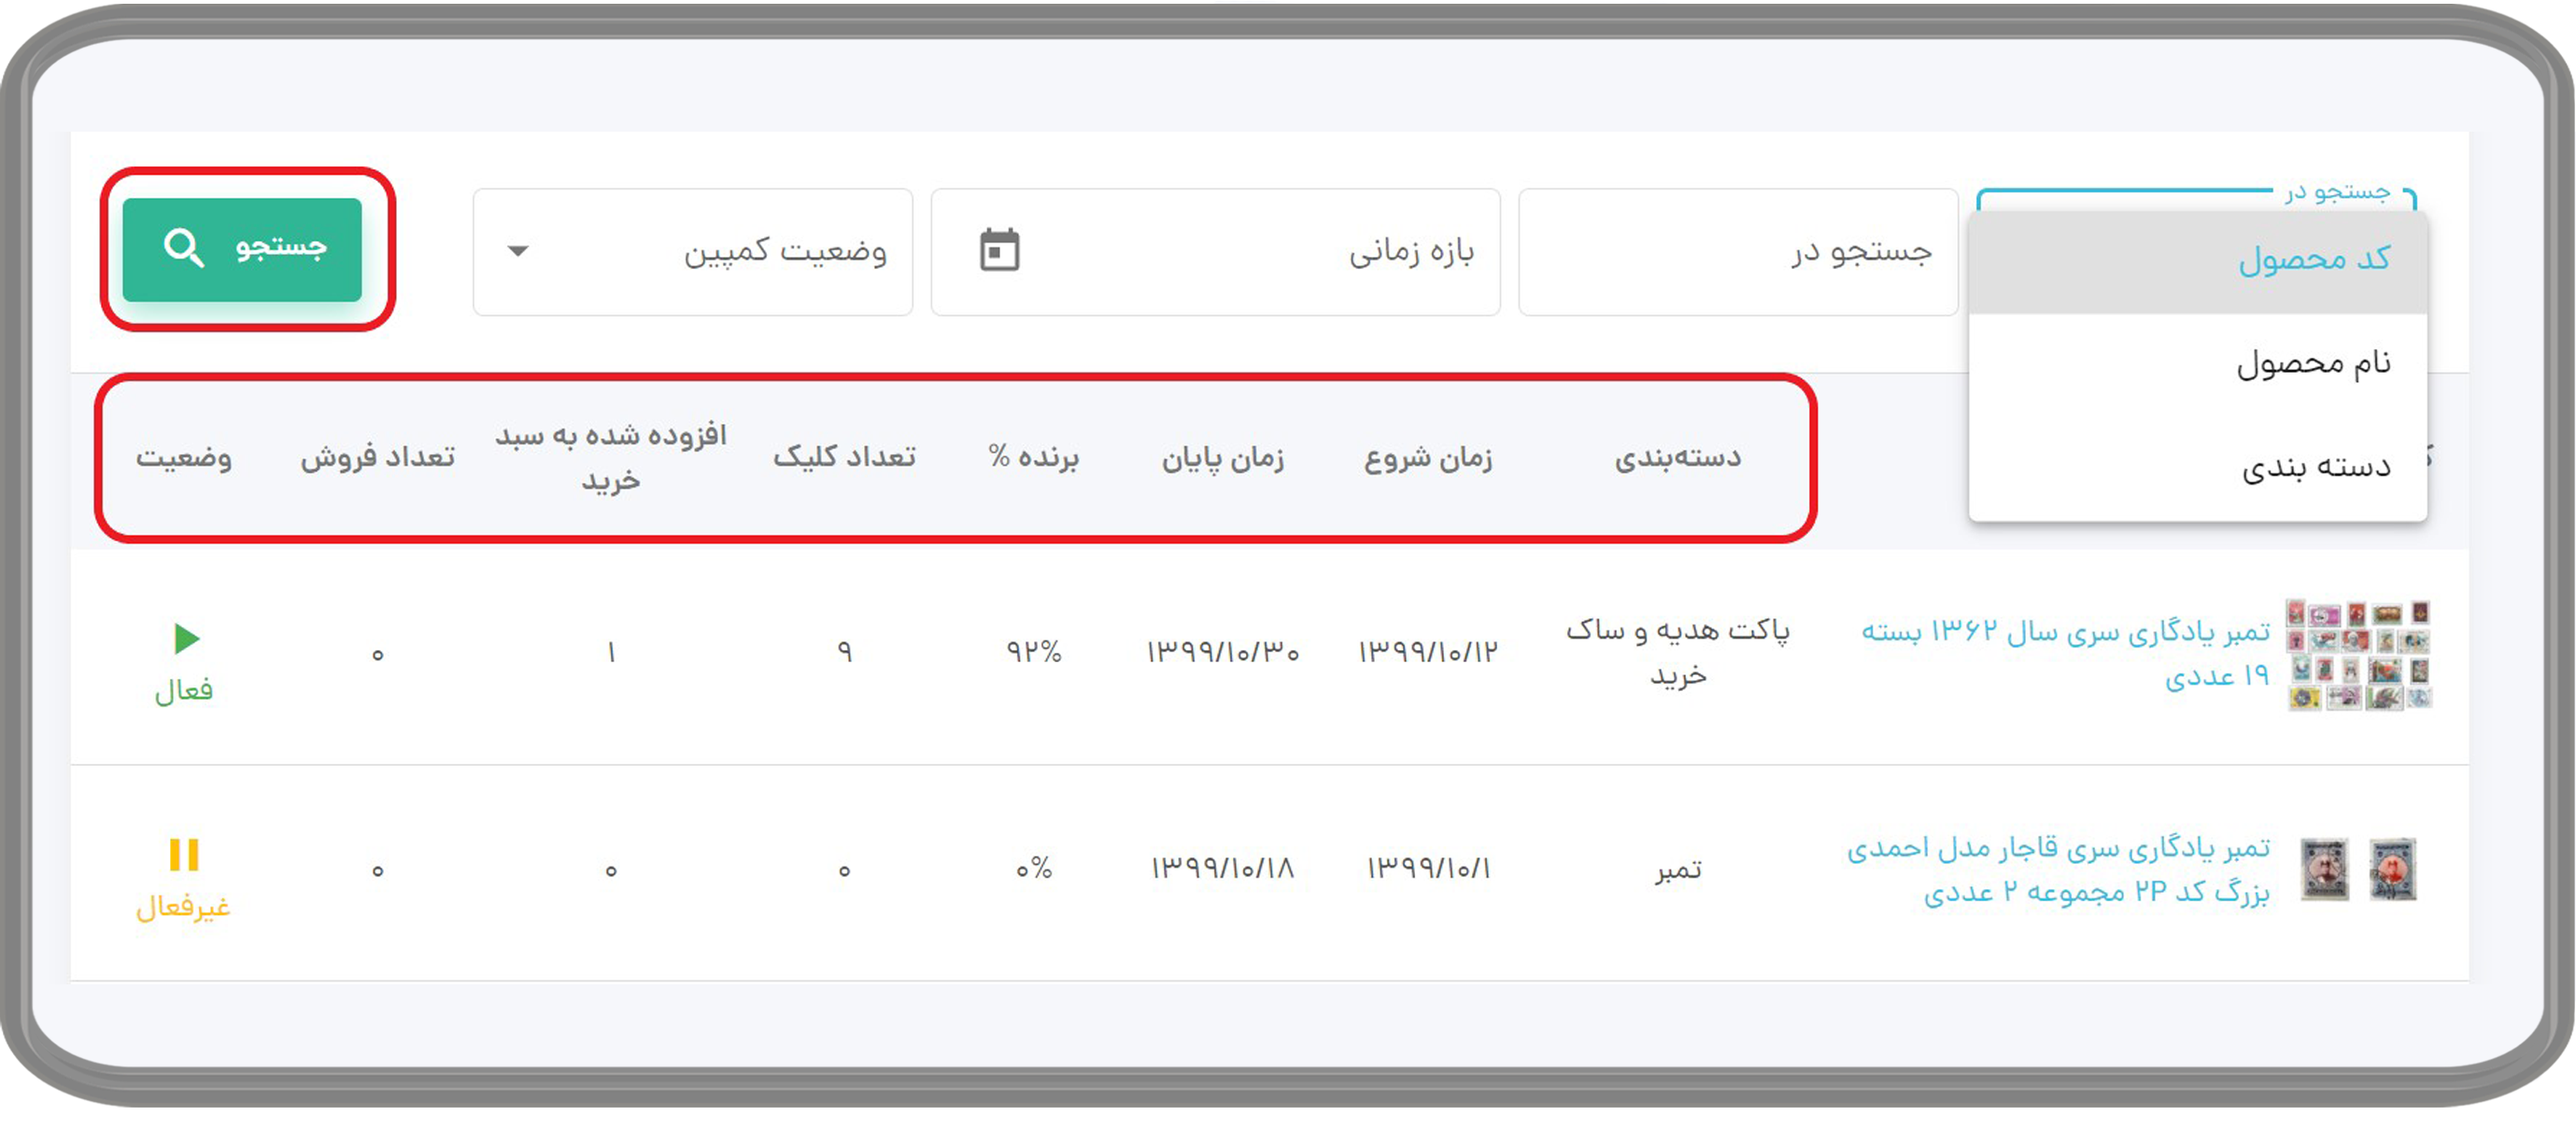Click the زمان پایان column header
The image size is (2576, 1144).
(1222, 458)
